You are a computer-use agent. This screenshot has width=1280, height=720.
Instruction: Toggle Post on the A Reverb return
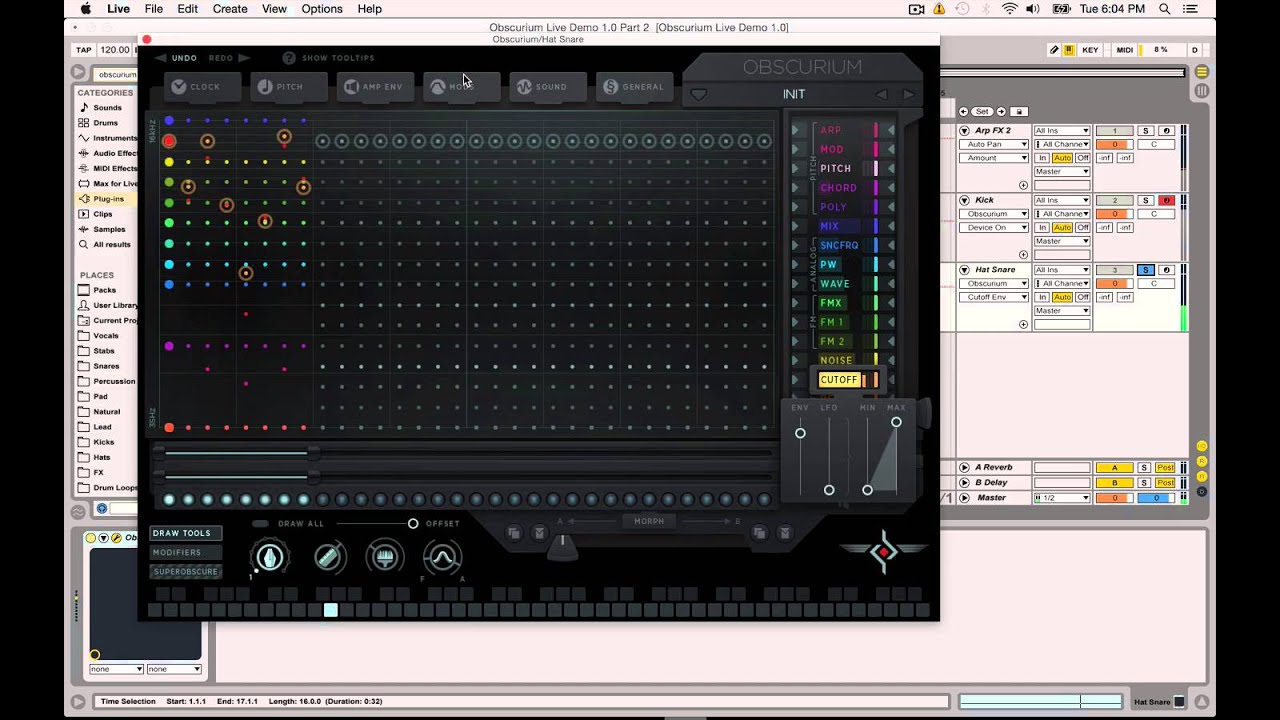click(1165, 468)
